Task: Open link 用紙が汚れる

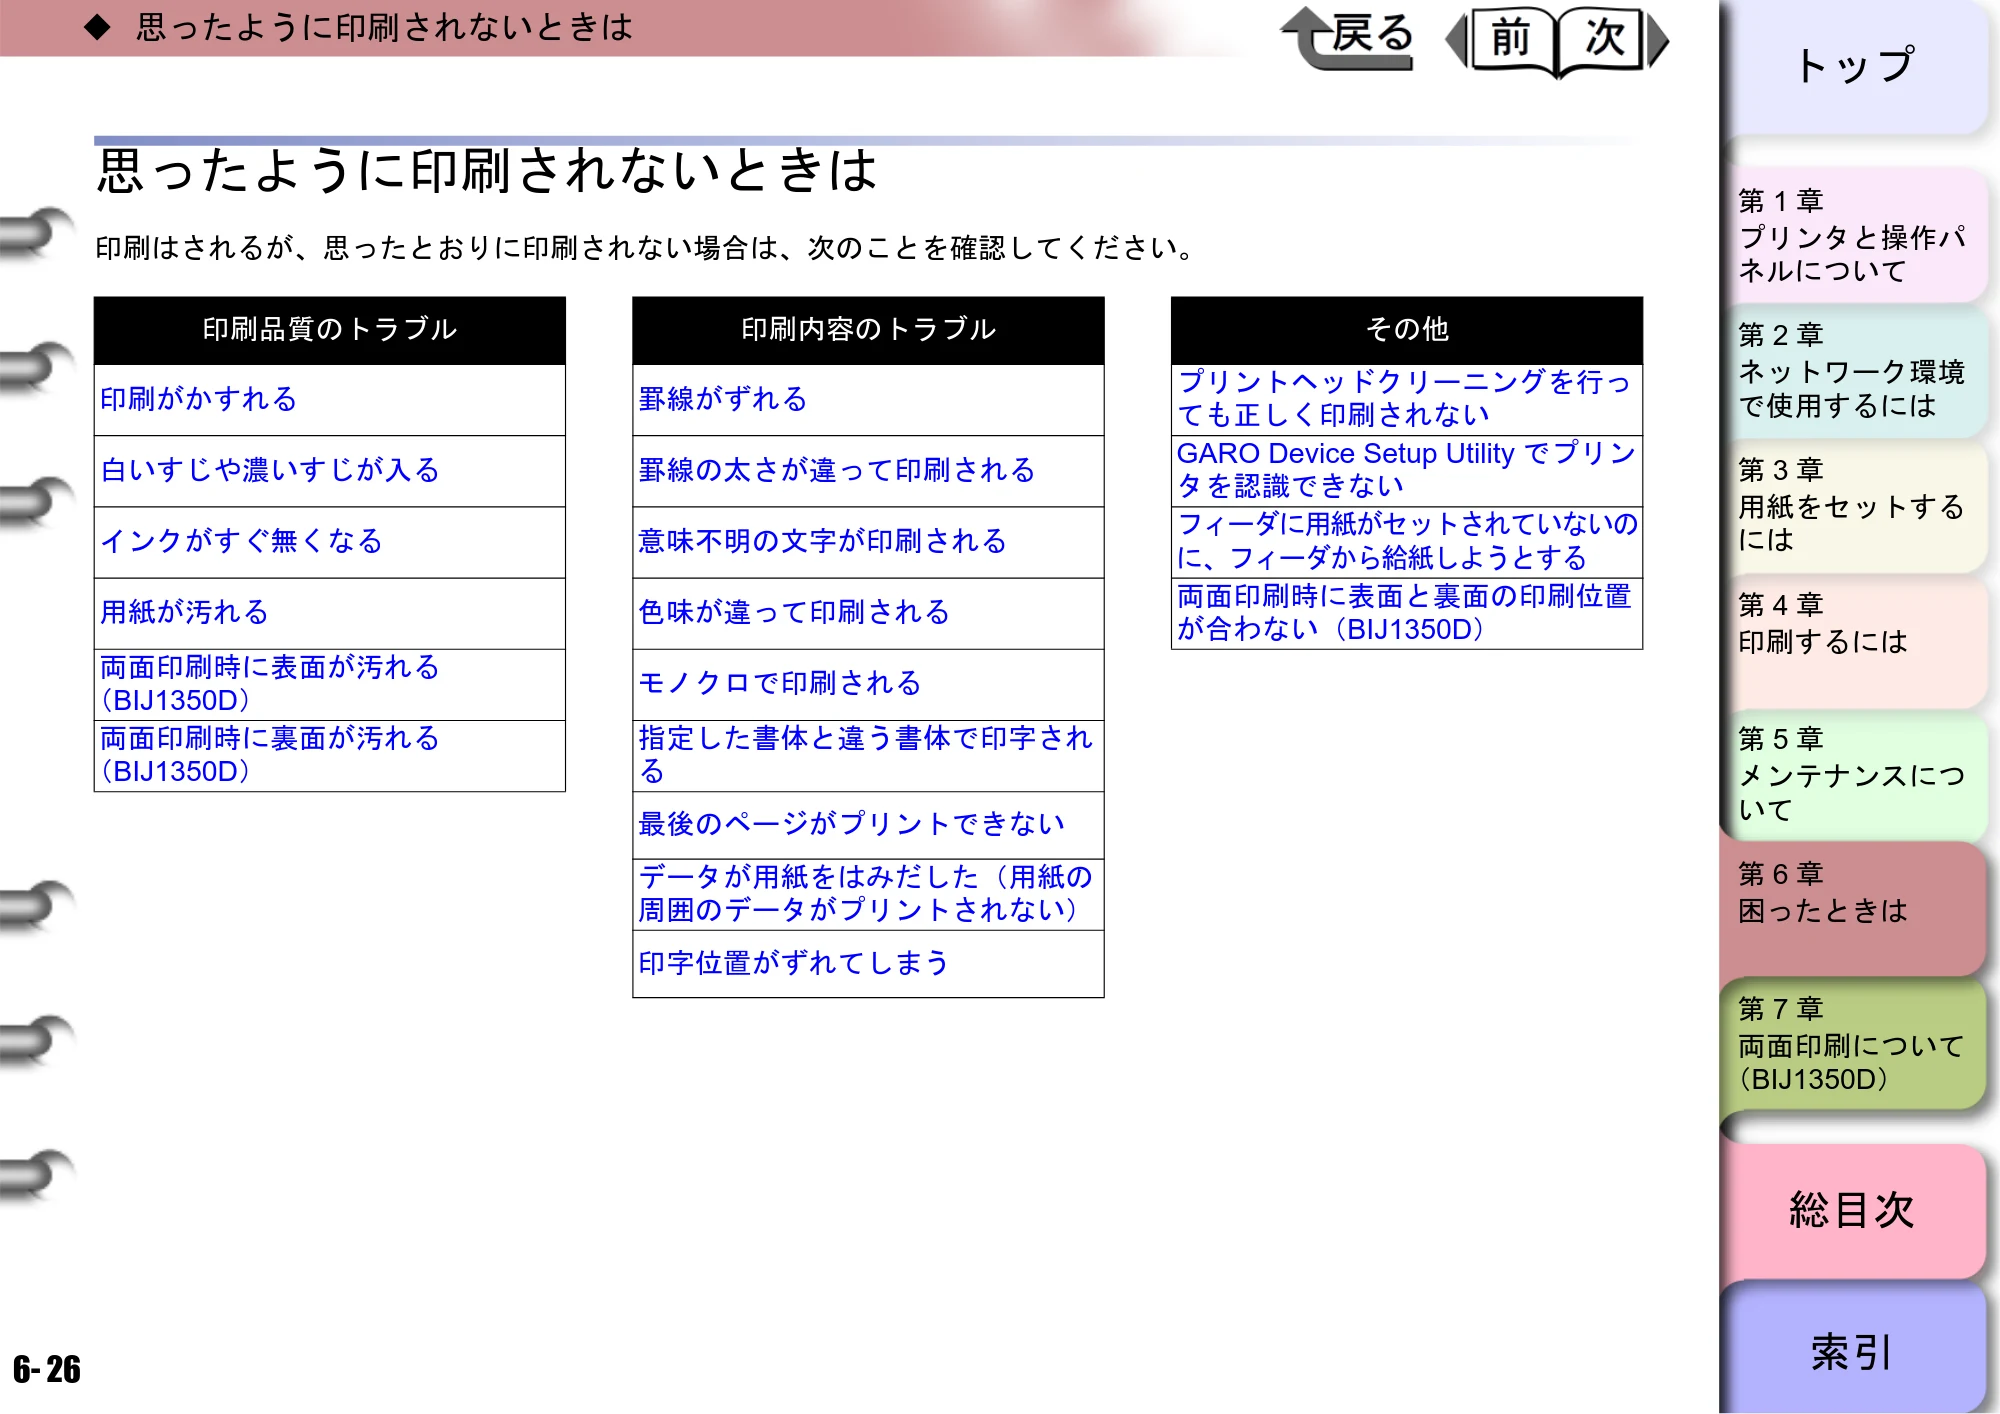Action: (185, 612)
